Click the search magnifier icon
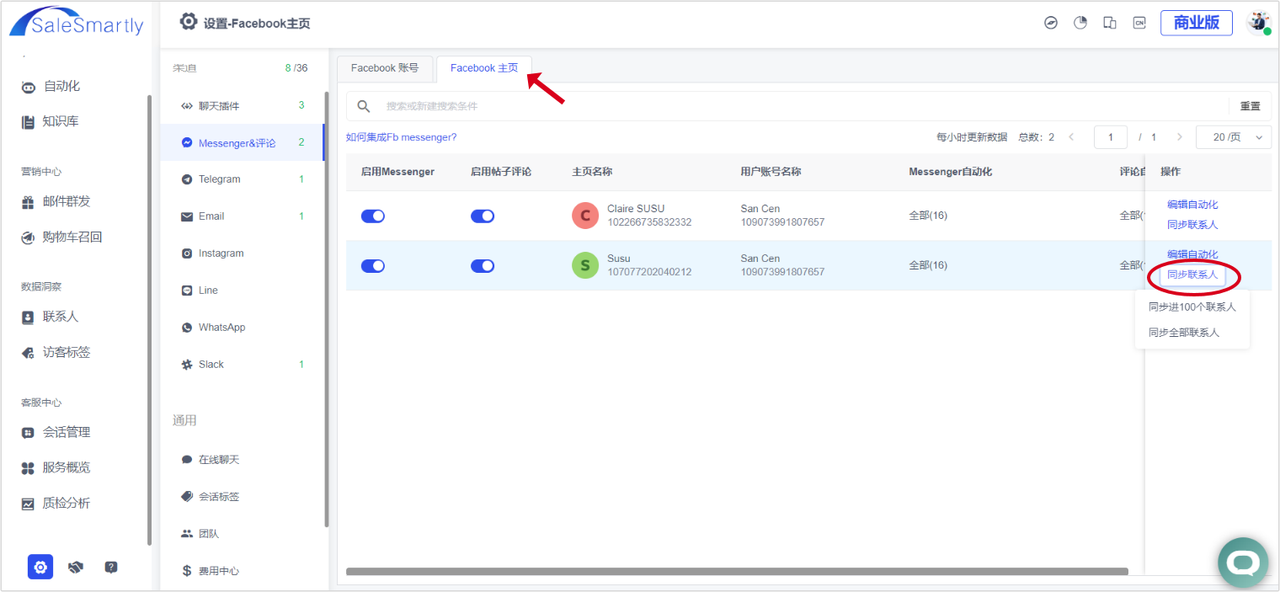This screenshot has width=1280, height=592. pyautogui.click(x=364, y=106)
